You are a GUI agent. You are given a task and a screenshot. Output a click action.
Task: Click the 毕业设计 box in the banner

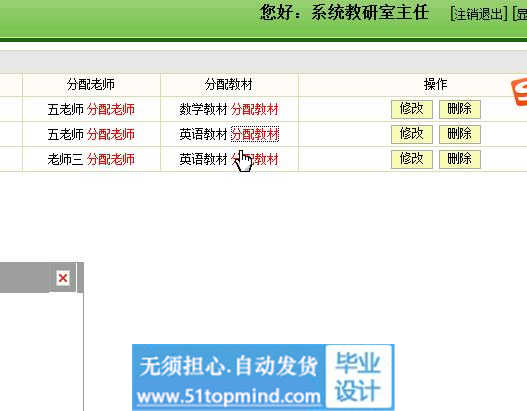(358, 377)
